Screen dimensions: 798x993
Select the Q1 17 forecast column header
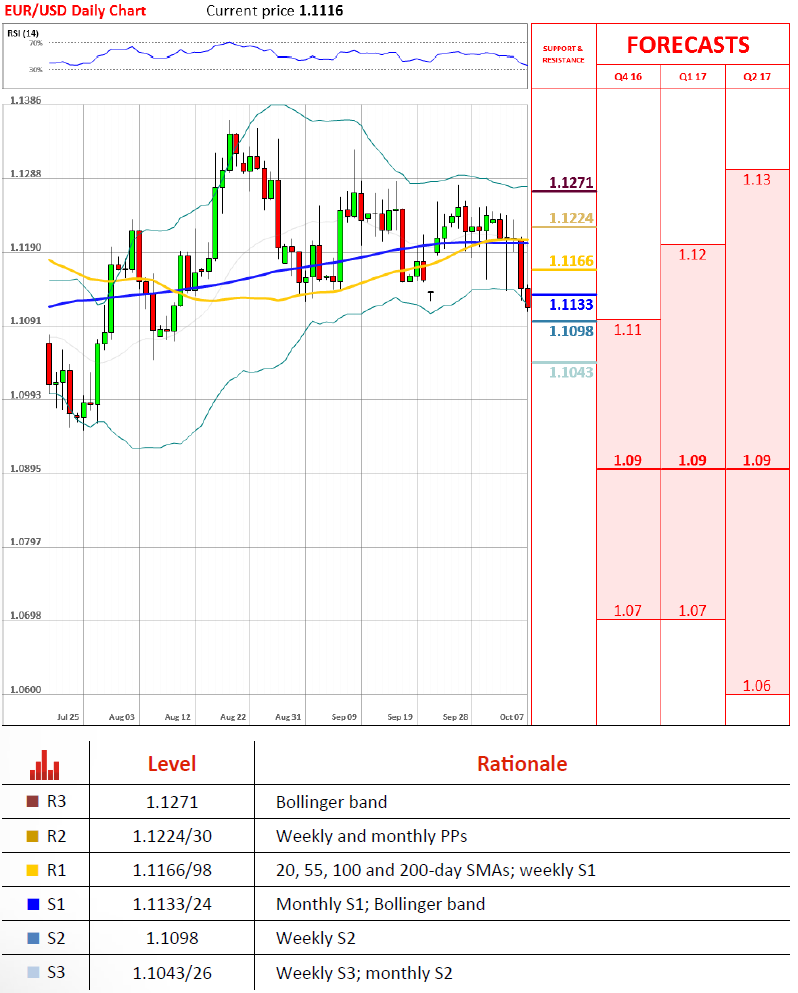(x=693, y=77)
